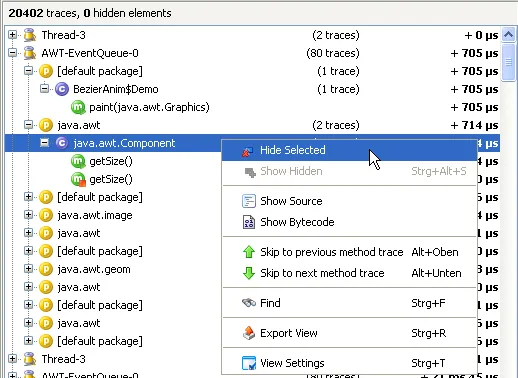Screen dimensions: 518x378
Task: Expand the java.awt.image package node
Action: (x=28, y=215)
